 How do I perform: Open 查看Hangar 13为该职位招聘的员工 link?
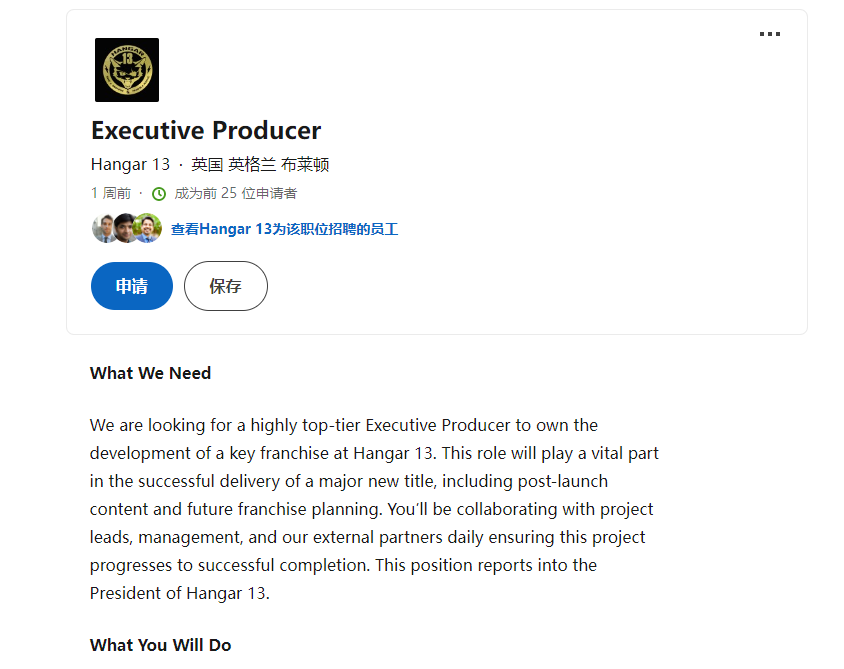[284, 229]
